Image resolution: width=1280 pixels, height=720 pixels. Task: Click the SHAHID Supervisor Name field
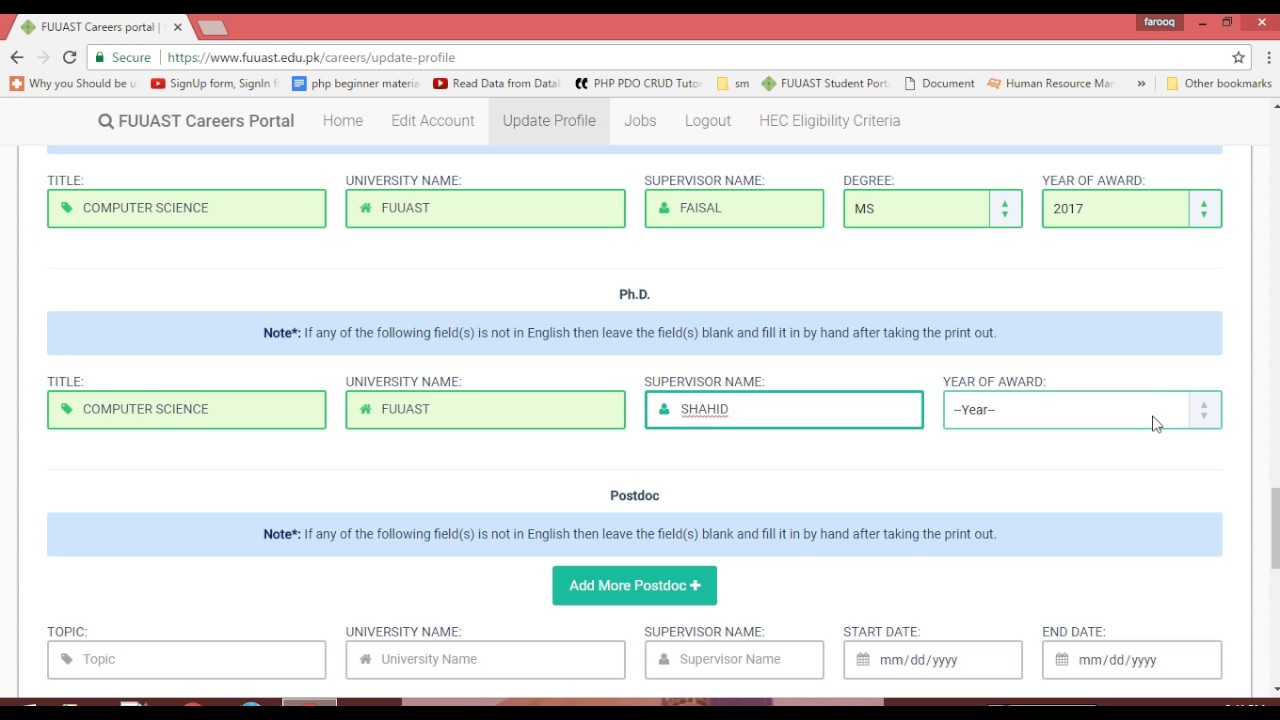tap(784, 410)
